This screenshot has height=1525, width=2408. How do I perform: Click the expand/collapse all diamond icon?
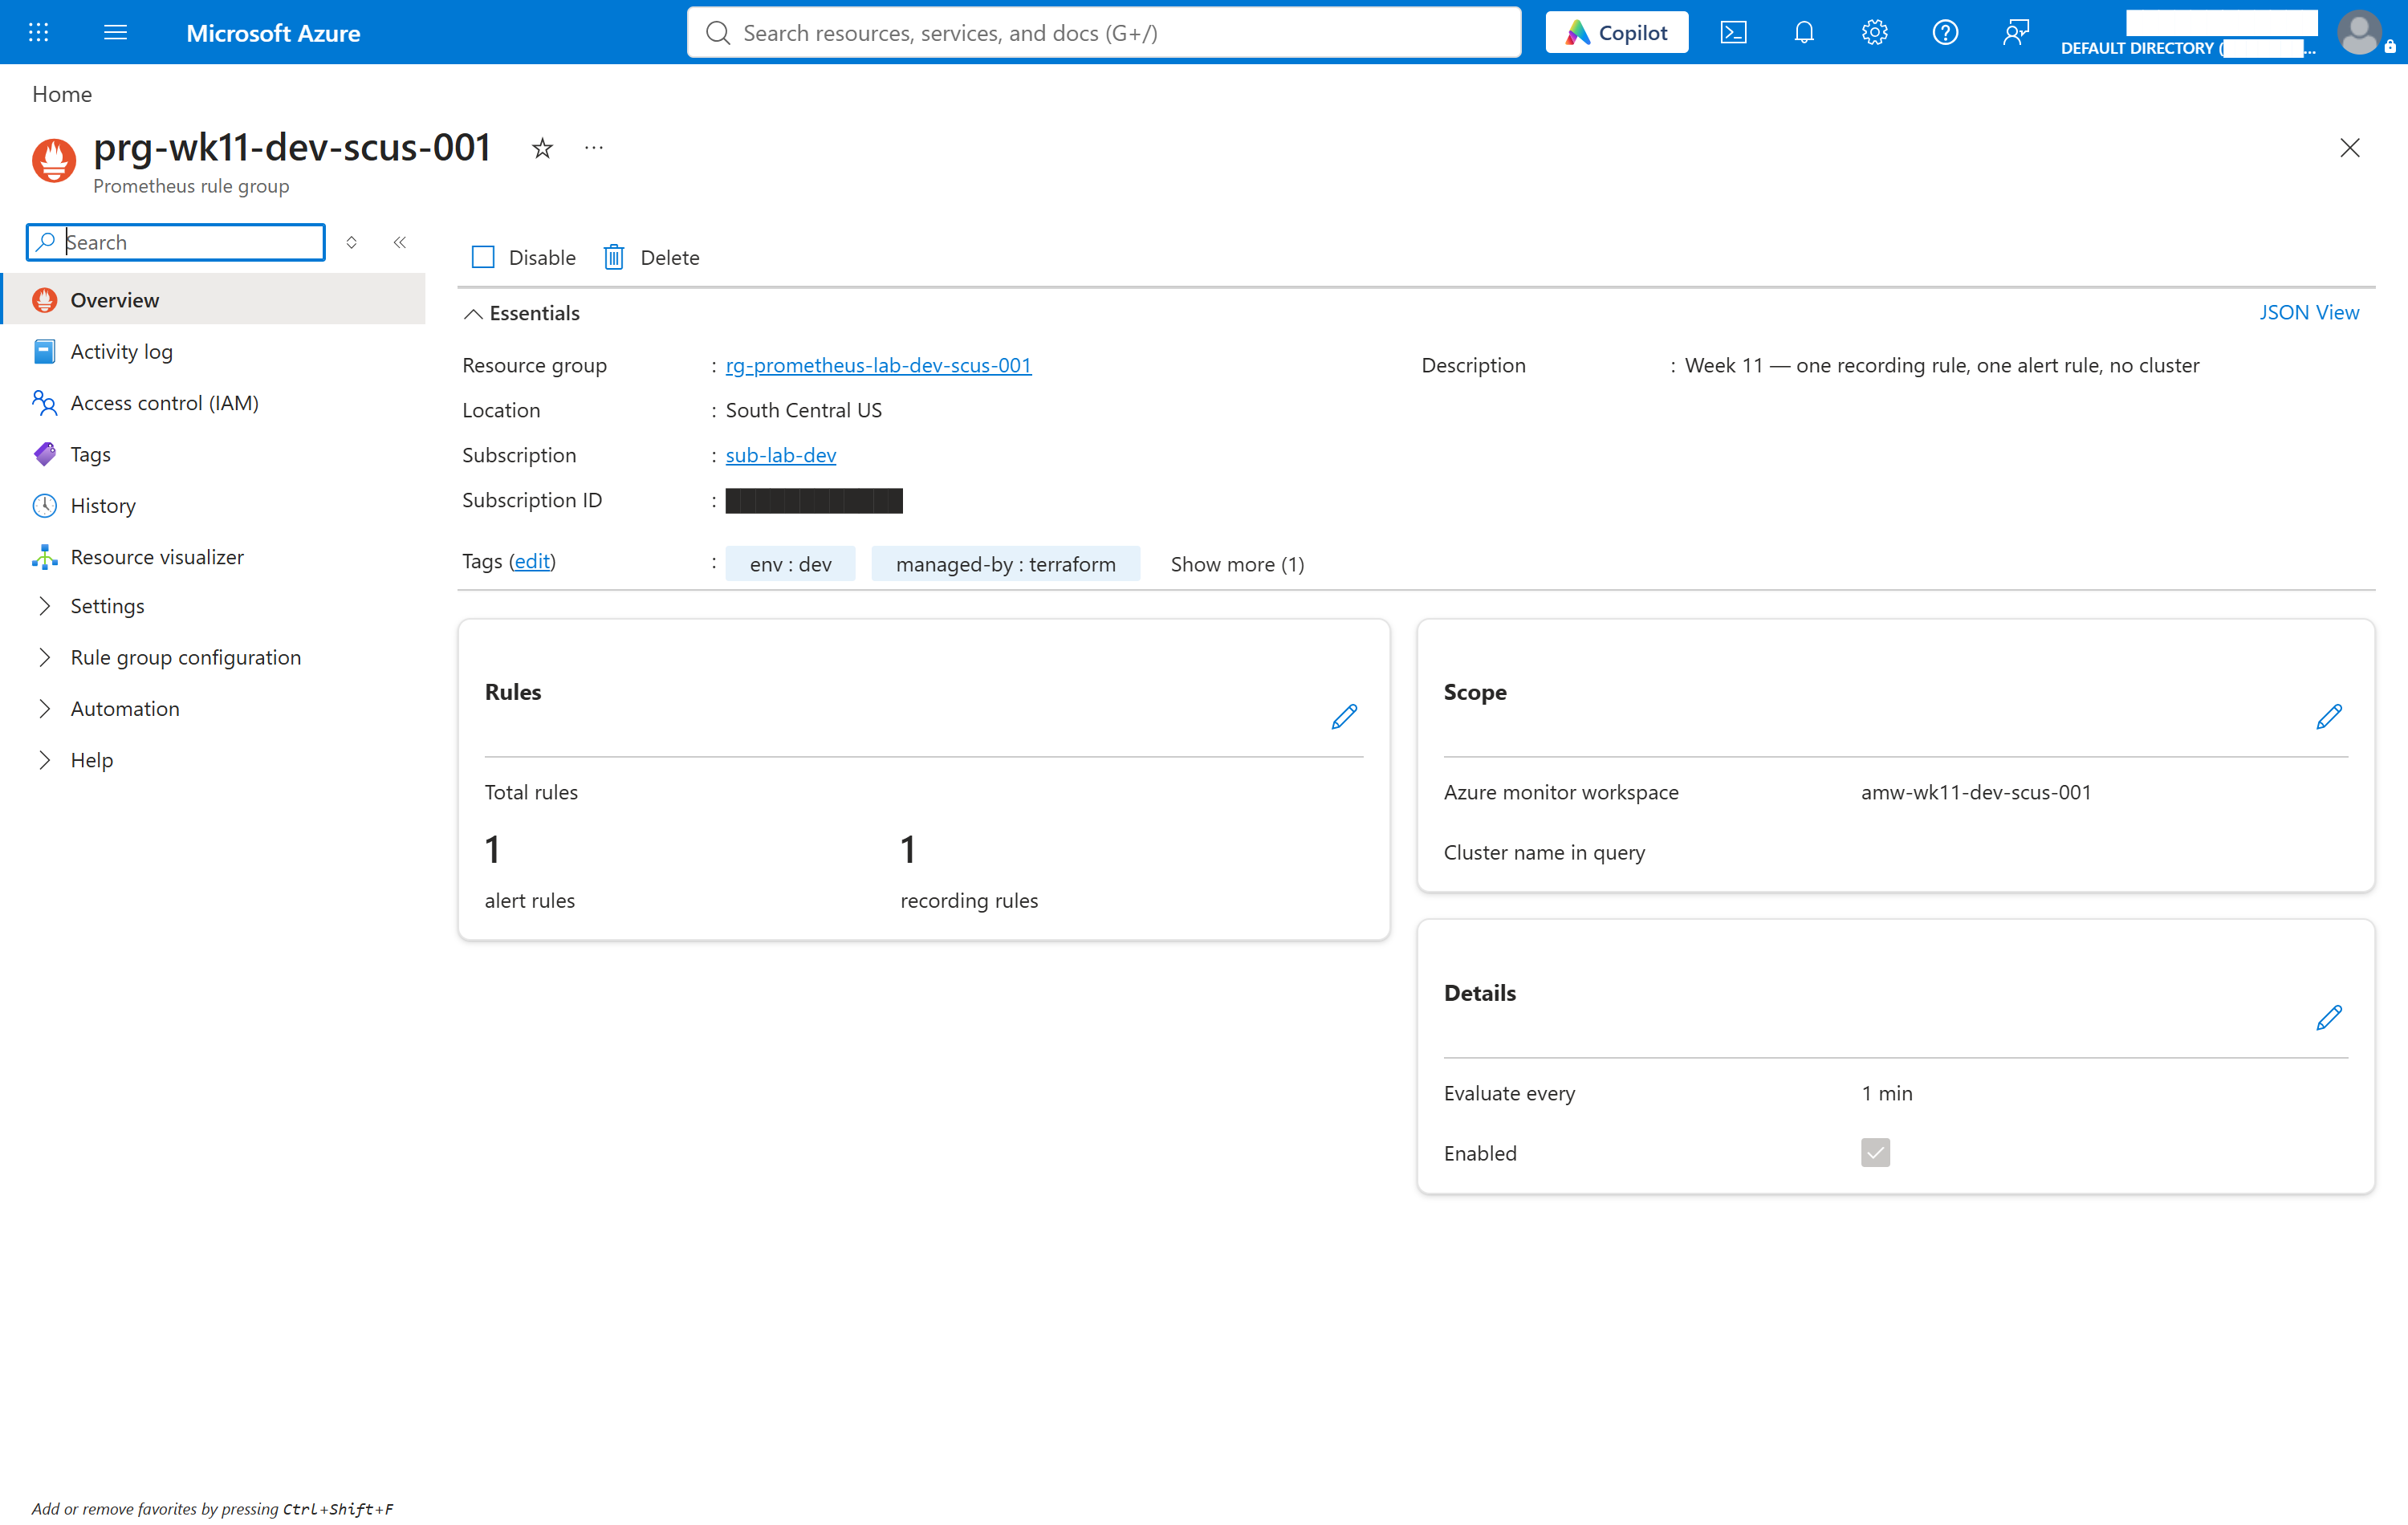[x=351, y=242]
